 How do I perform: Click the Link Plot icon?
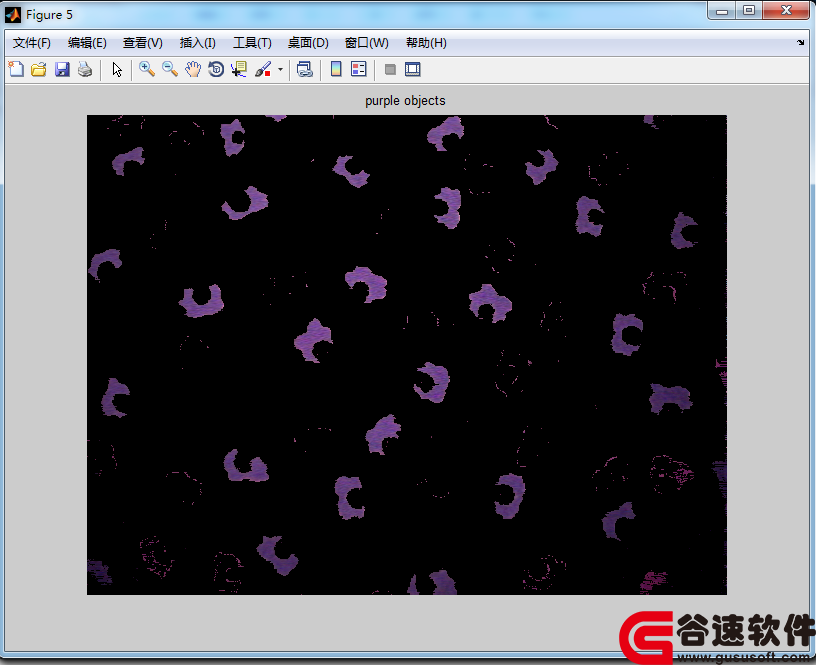304,69
